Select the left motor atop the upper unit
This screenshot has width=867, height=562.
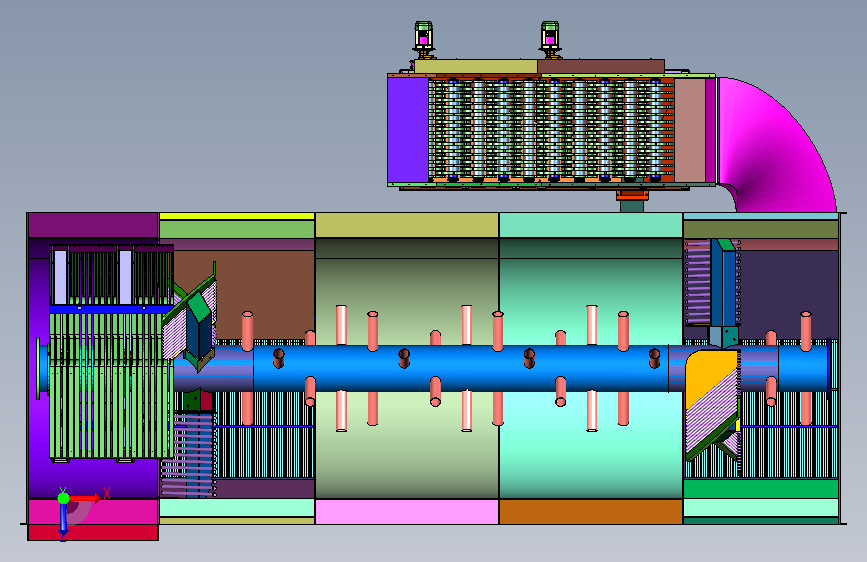(x=424, y=39)
